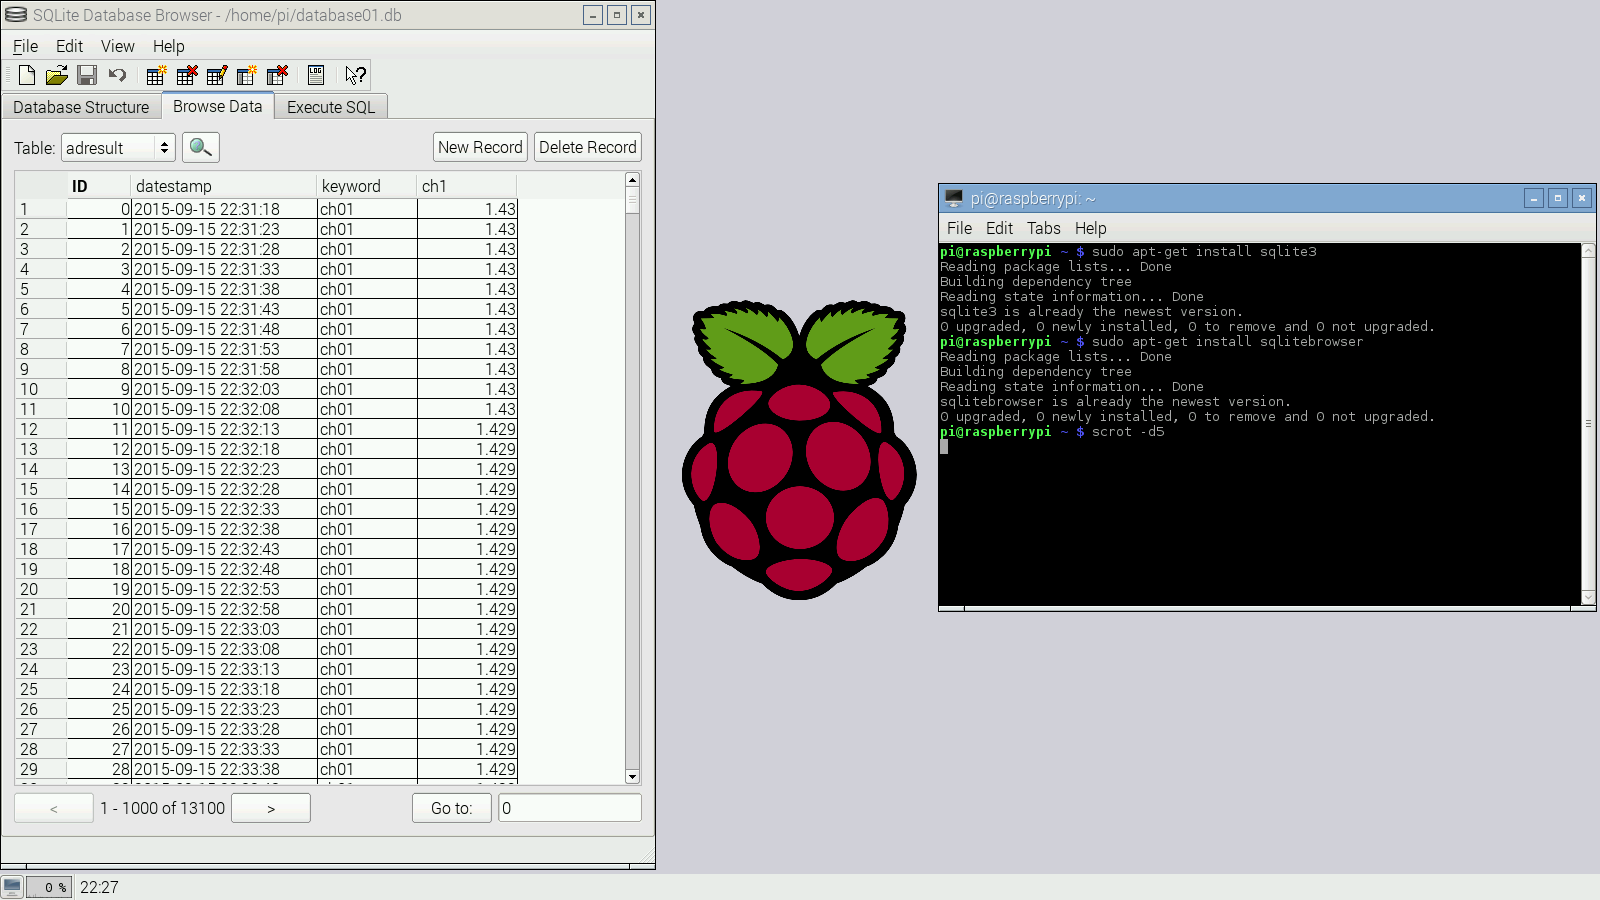Image resolution: width=1600 pixels, height=900 pixels.
Task: Click the Modify Table pencil icon
Action: click(x=216, y=75)
